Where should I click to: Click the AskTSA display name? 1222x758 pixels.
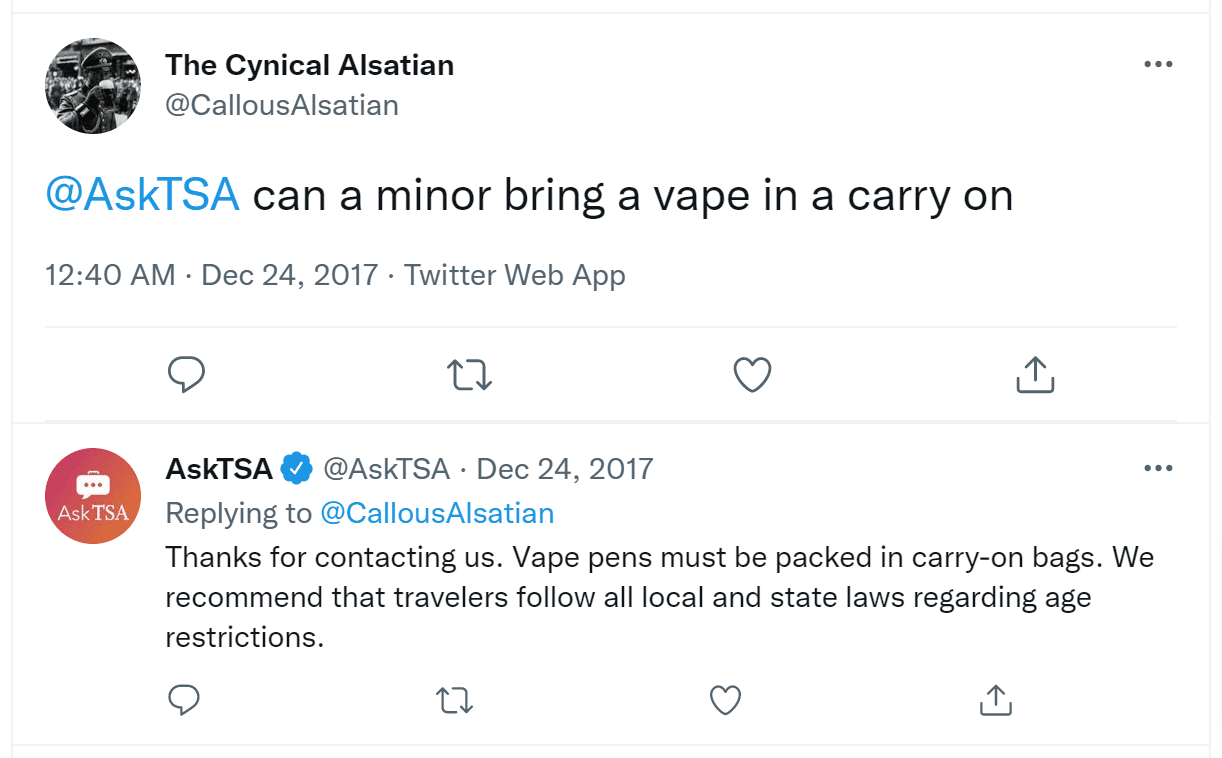(x=219, y=468)
